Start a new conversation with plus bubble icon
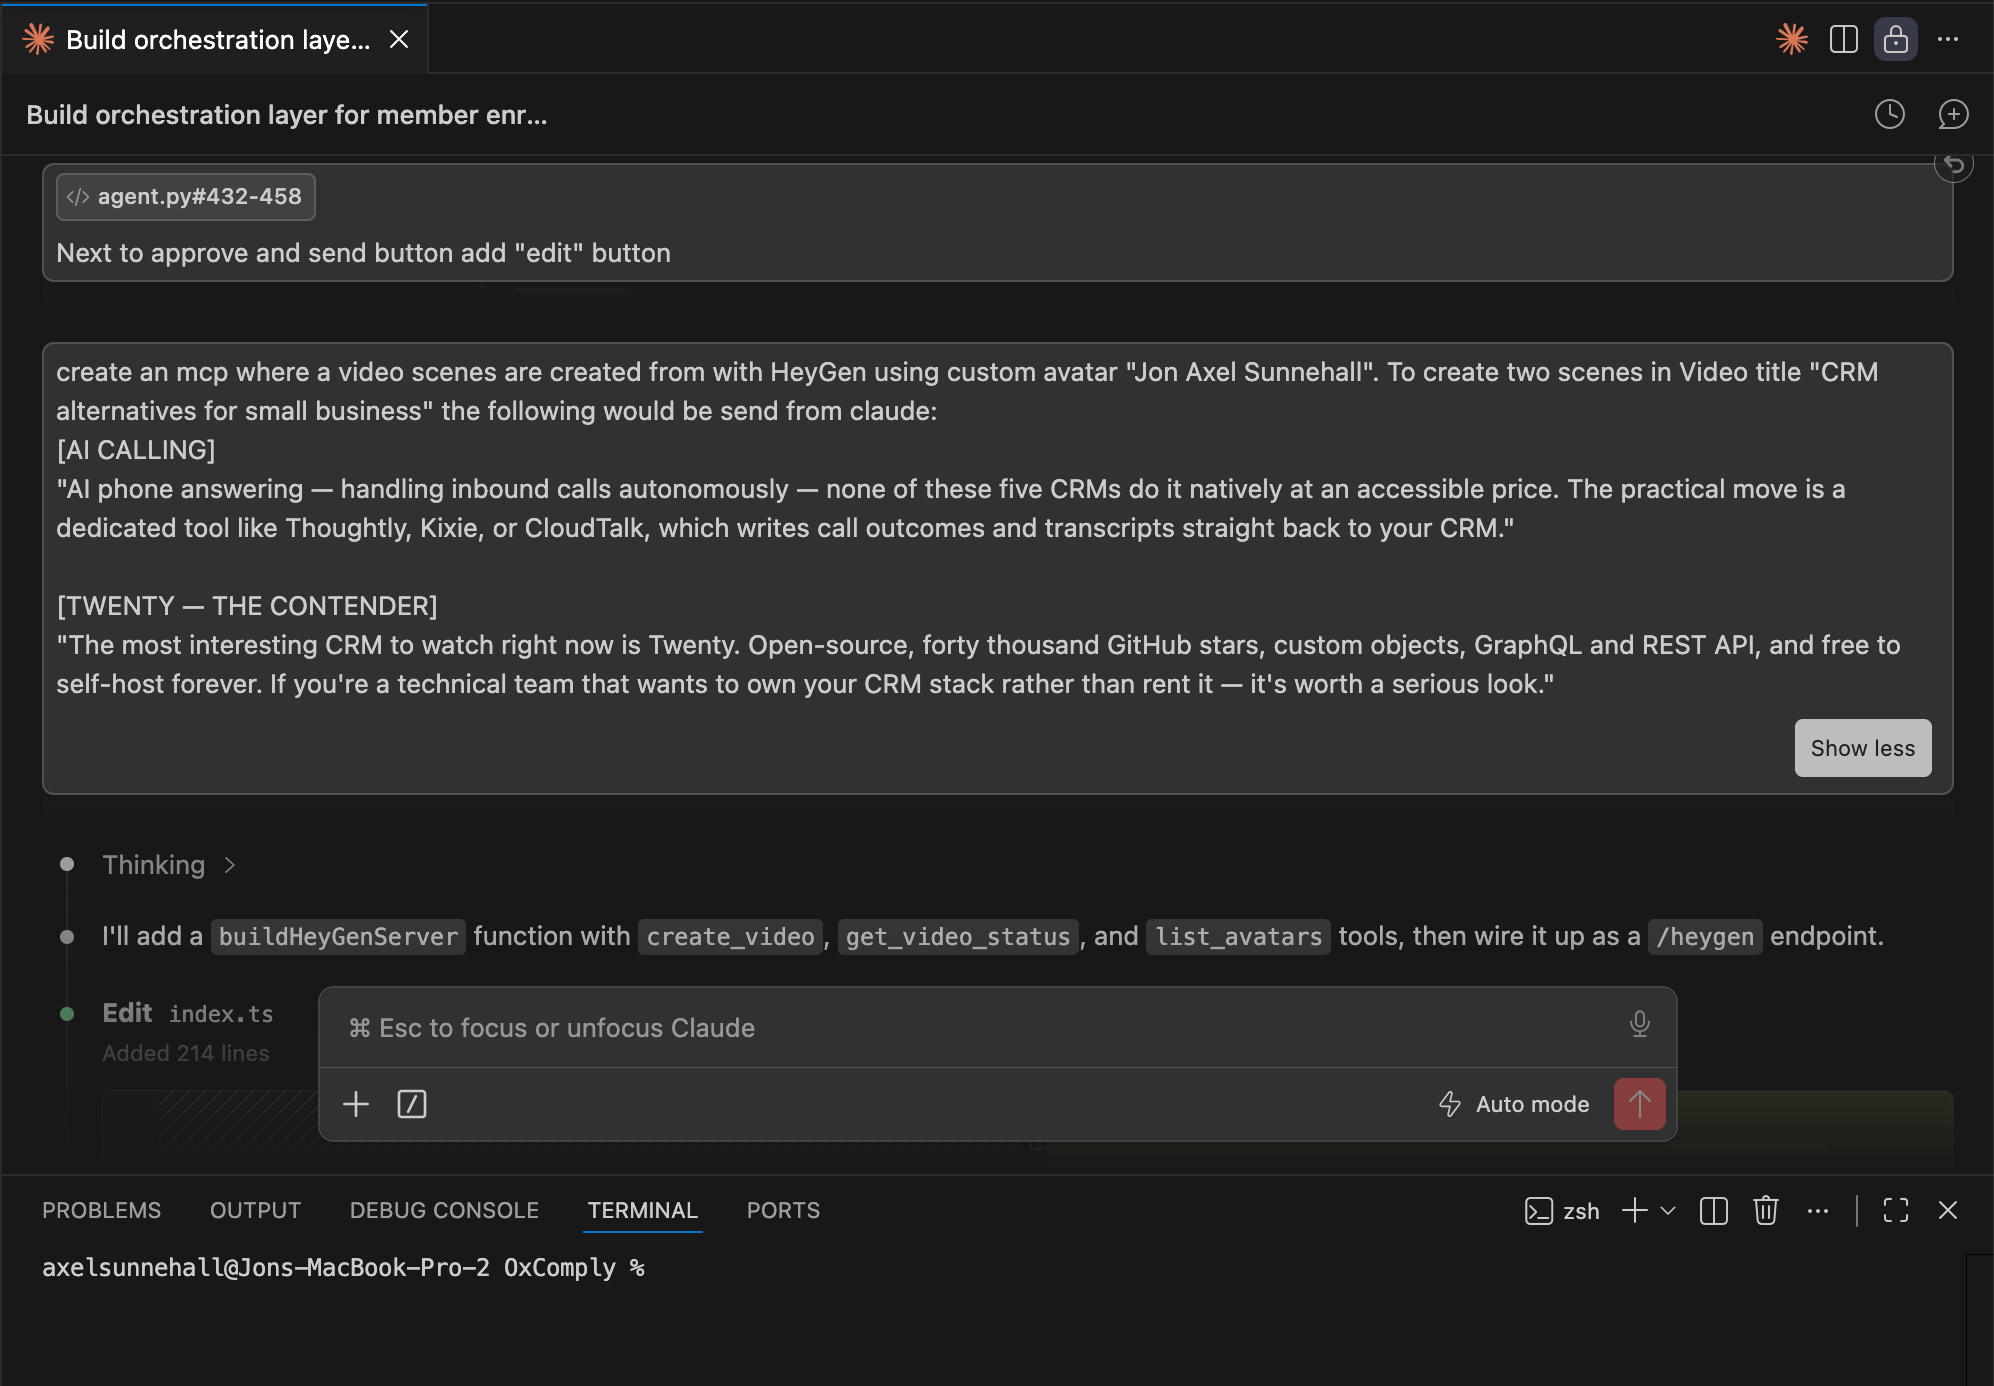This screenshot has width=1994, height=1386. tap(1953, 114)
